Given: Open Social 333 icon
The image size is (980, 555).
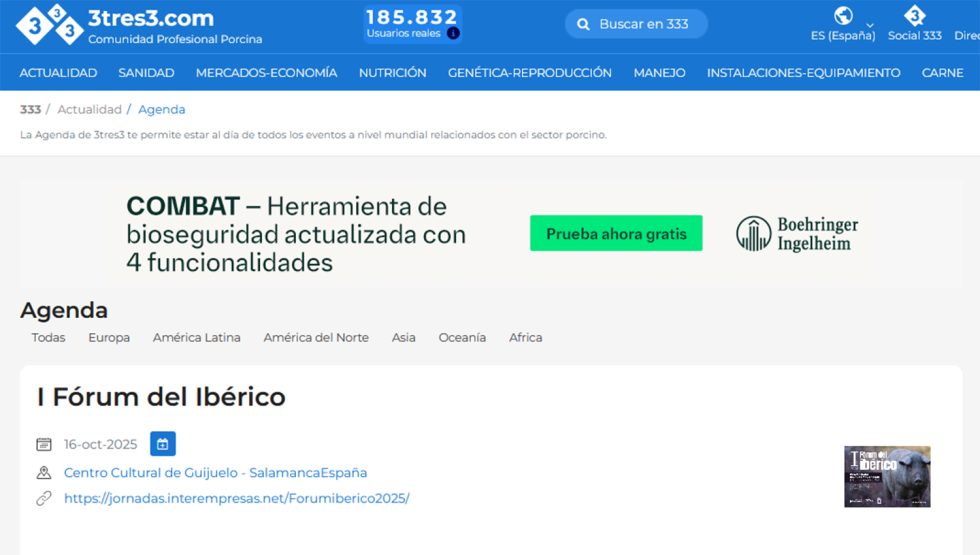Looking at the screenshot, I should [914, 15].
